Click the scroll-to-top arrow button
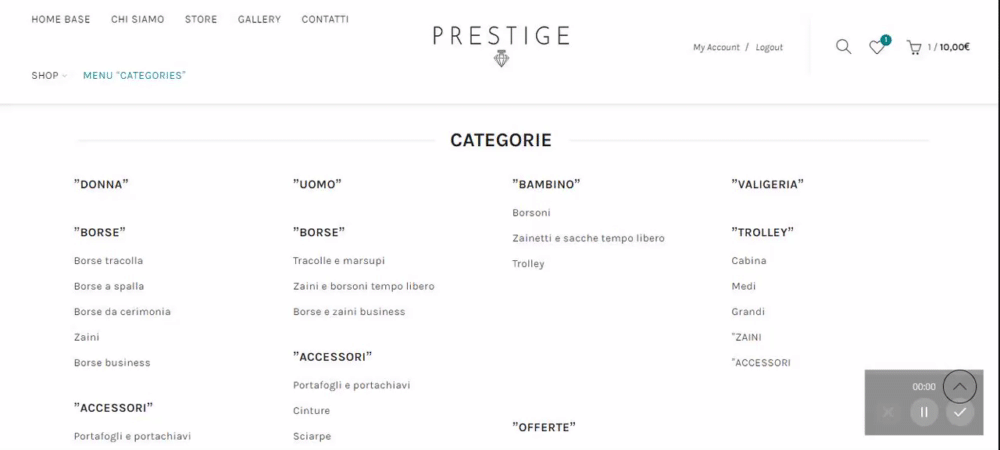Image resolution: width=1000 pixels, height=450 pixels. click(959, 386)
